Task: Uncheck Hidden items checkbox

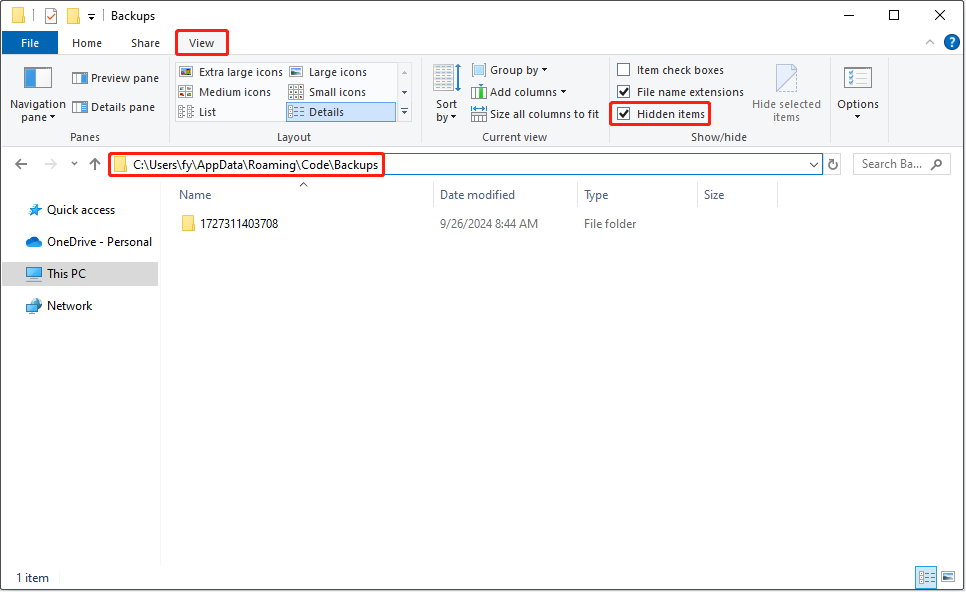Action: [x=623, y=114]
